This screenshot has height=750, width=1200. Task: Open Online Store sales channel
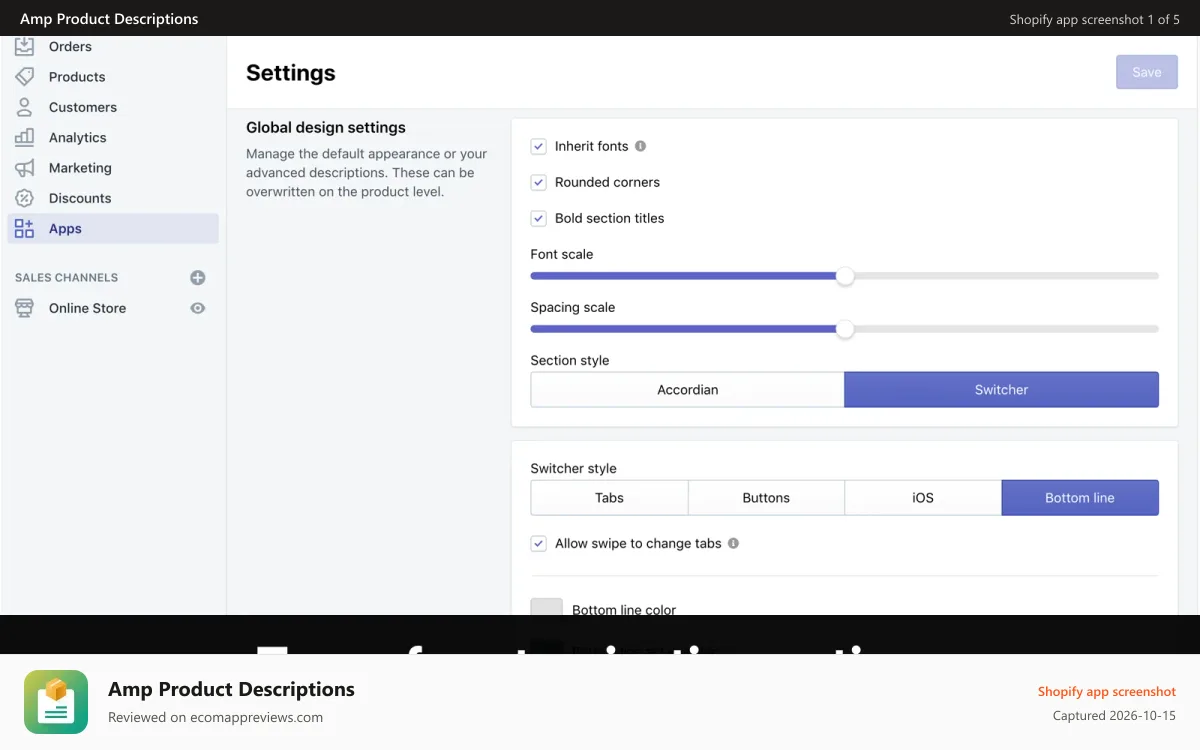click(87, 308)
